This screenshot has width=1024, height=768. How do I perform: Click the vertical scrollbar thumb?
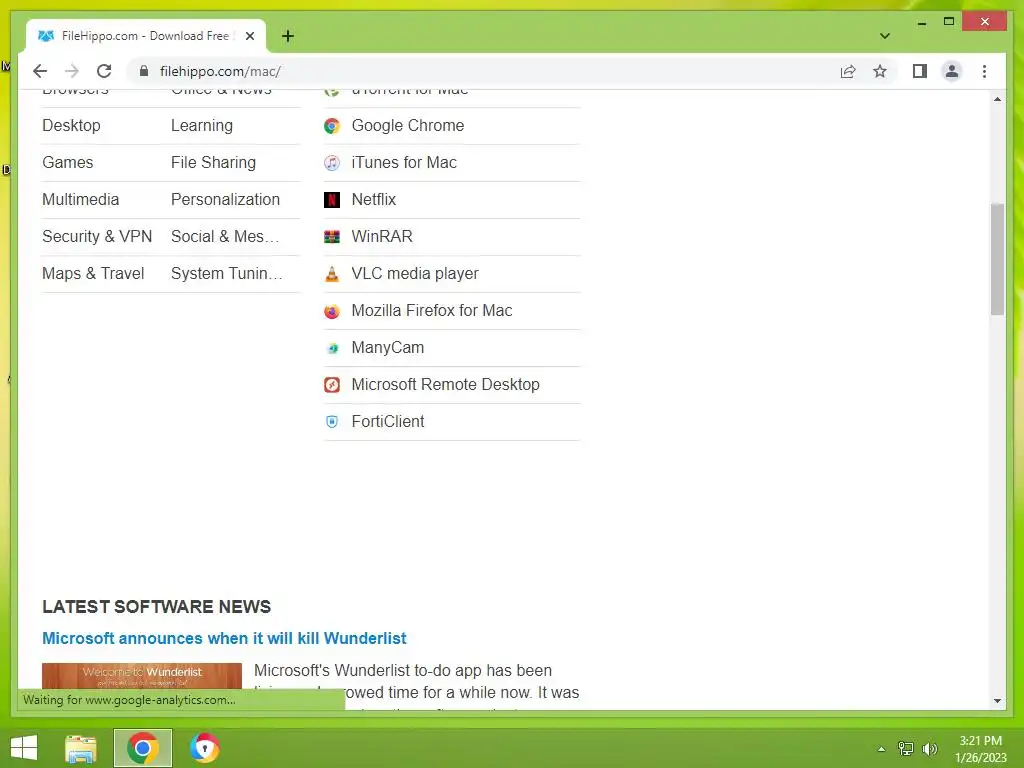(997, 259)
